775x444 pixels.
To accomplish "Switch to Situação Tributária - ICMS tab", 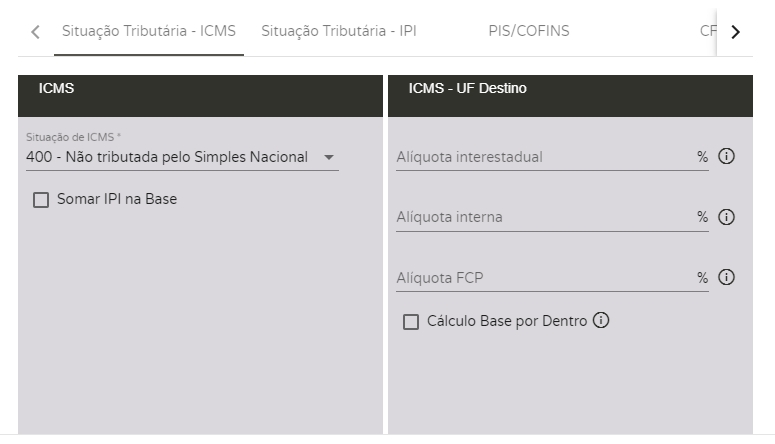I will pyautogui.click(x=148, y=31).
